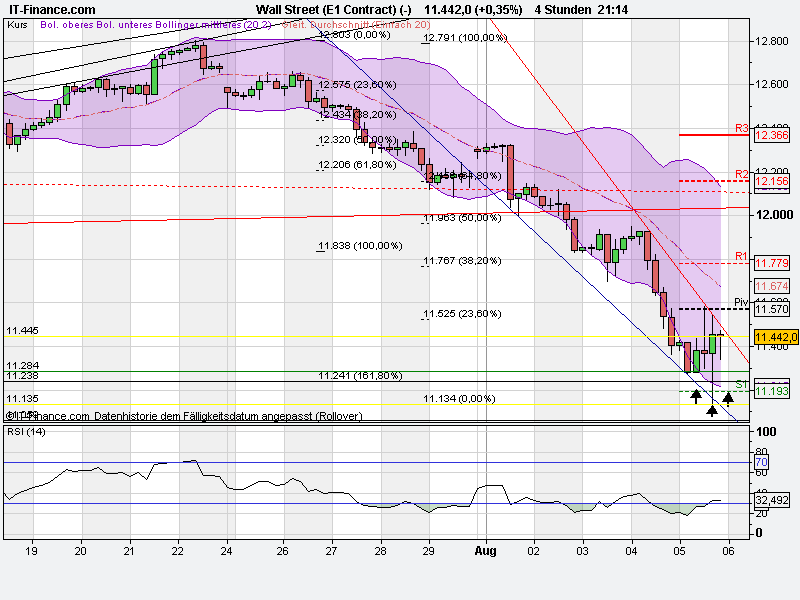800x600 pixels.
Task: Click the red R1 label on chart
Action: [741, 256]
